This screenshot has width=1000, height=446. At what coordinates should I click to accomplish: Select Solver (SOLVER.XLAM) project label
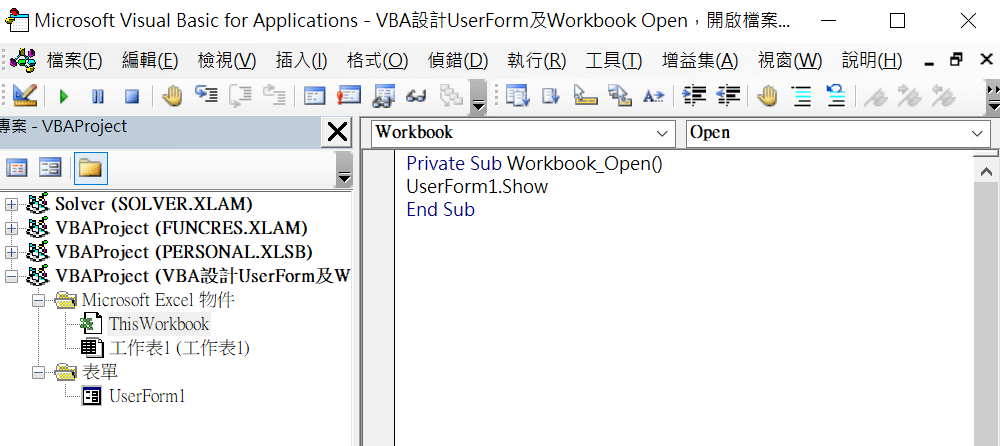coord(154,204)
